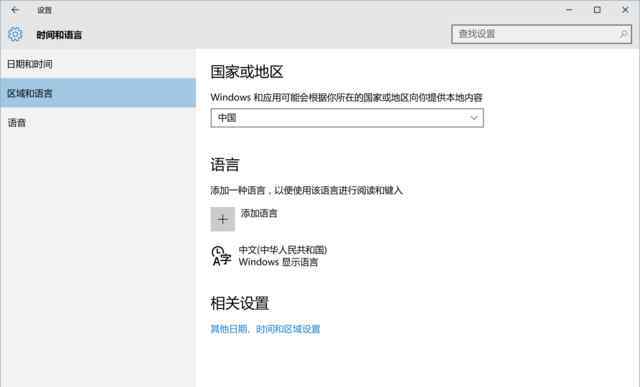
Task: Click 添加语言 label
Action: click(259, 213)
